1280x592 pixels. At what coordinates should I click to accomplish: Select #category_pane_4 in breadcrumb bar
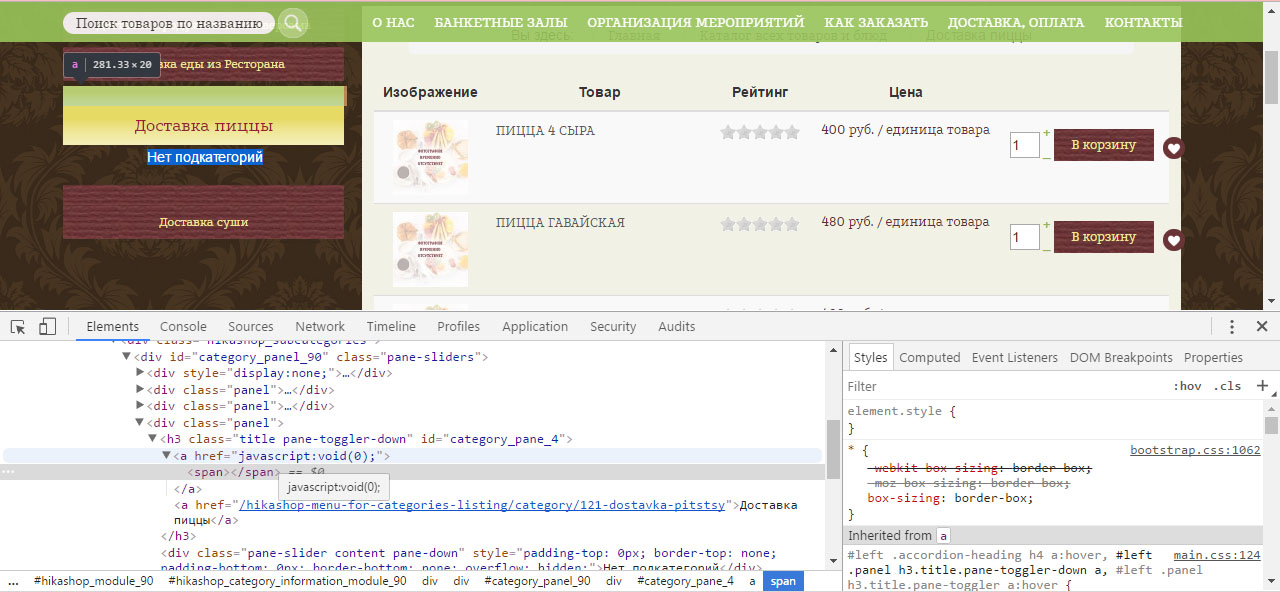click(x=685, y=581)
